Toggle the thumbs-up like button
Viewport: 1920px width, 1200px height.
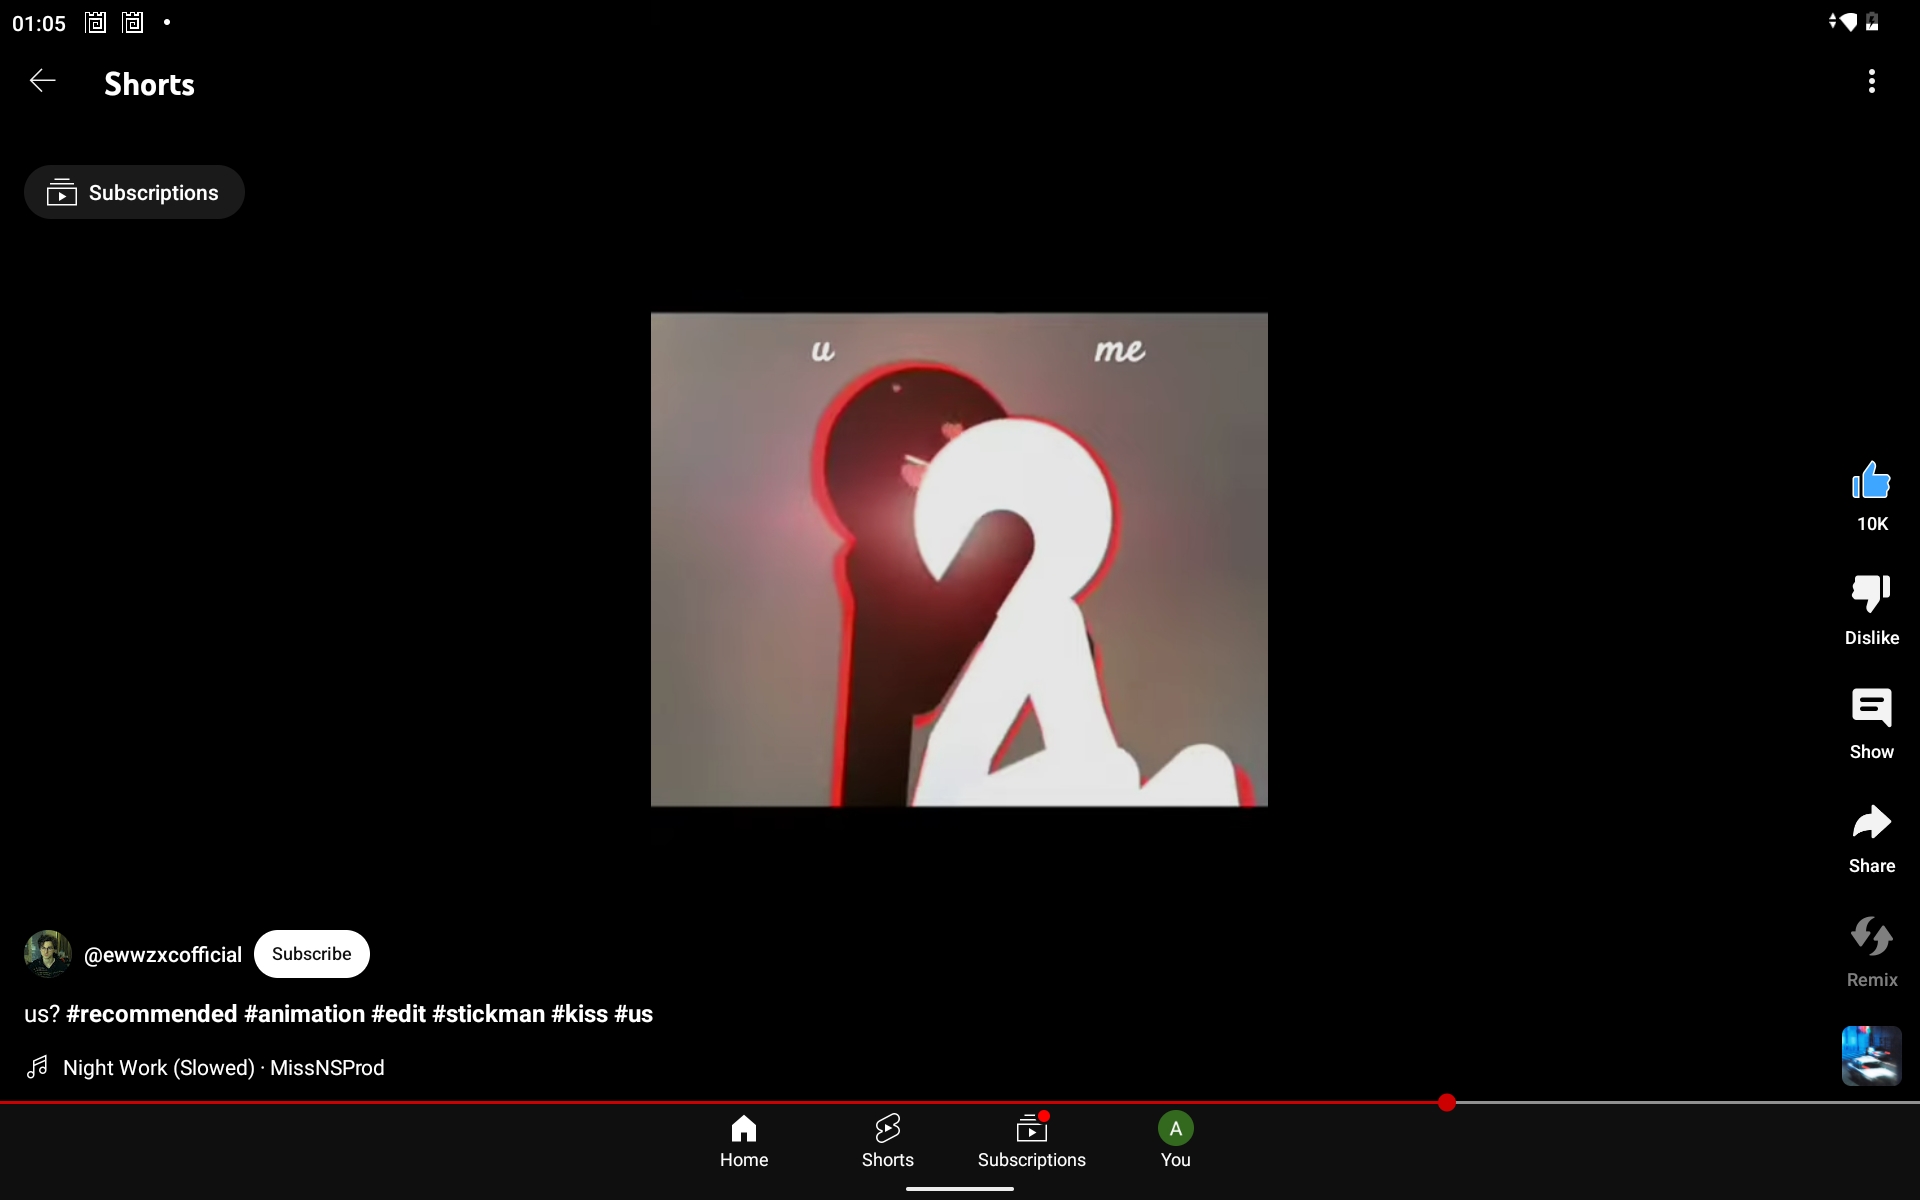pos(1871,481)
